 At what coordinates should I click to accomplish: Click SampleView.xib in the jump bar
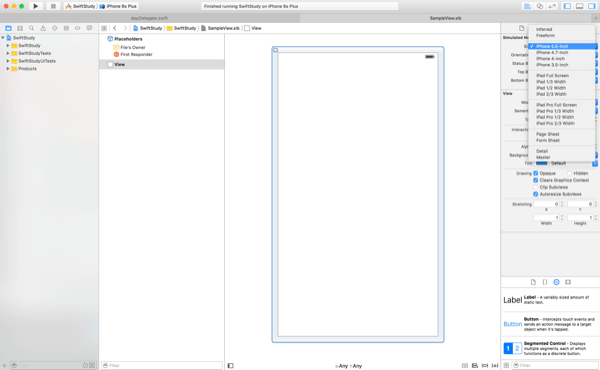click(220, 28)
